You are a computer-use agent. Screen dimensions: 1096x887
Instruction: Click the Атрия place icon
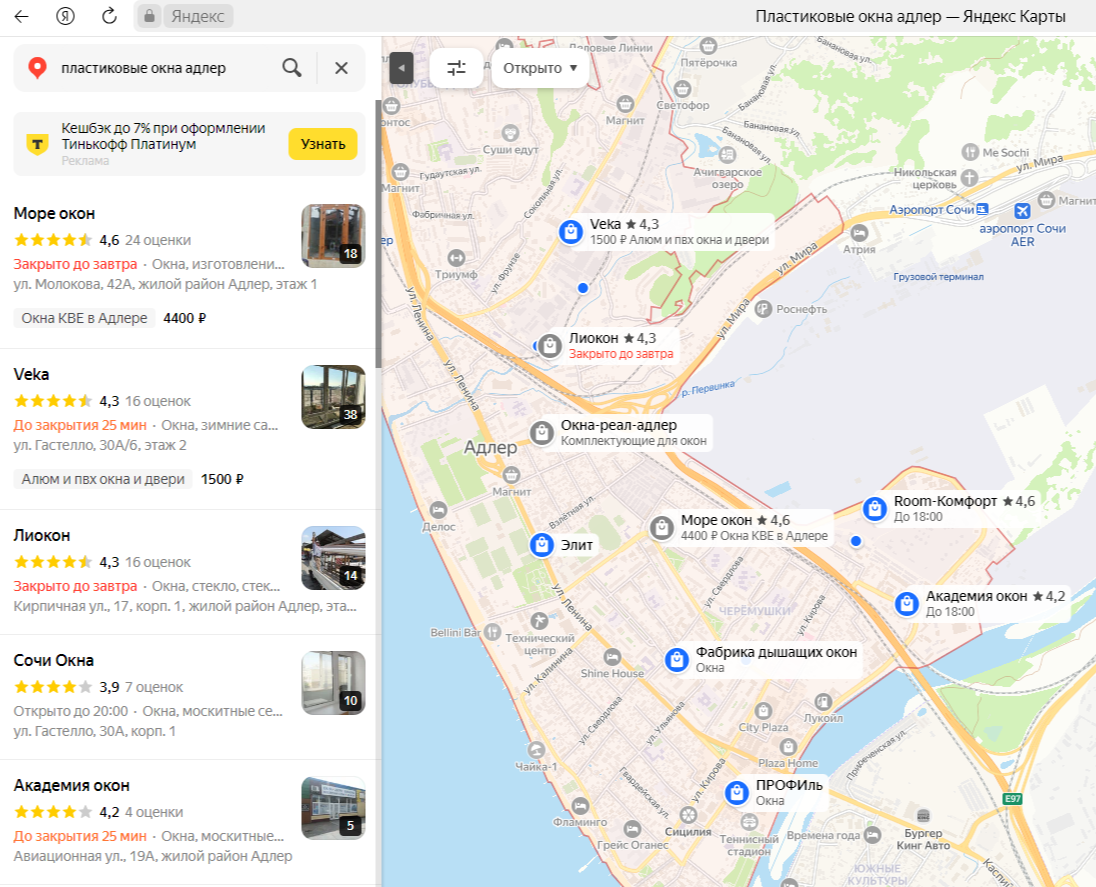(x=859, y=233)
